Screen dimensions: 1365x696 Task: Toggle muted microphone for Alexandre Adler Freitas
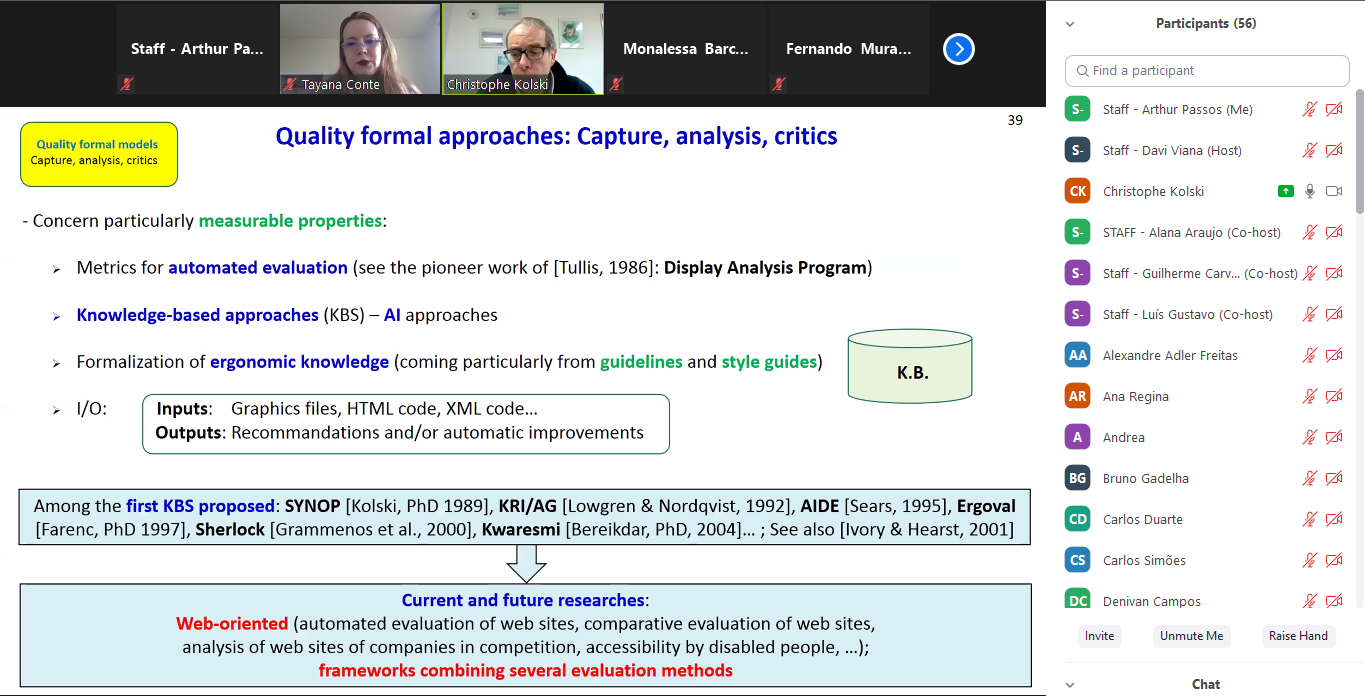pos(1310,355)
